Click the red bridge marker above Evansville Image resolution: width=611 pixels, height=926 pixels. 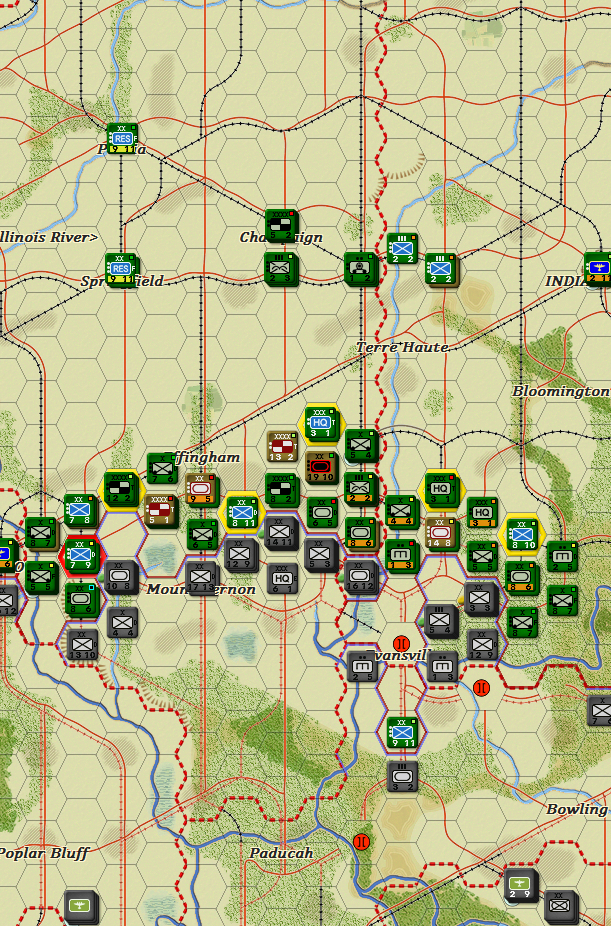tap(401, 643)
